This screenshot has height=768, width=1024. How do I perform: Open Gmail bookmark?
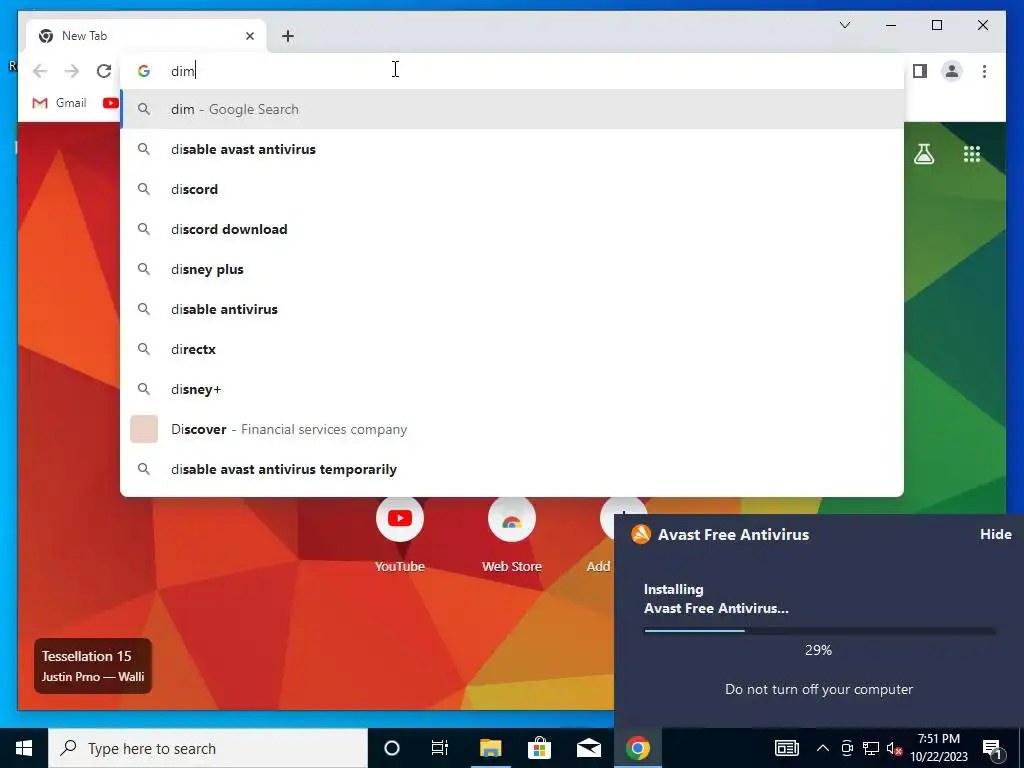[59, 103]
